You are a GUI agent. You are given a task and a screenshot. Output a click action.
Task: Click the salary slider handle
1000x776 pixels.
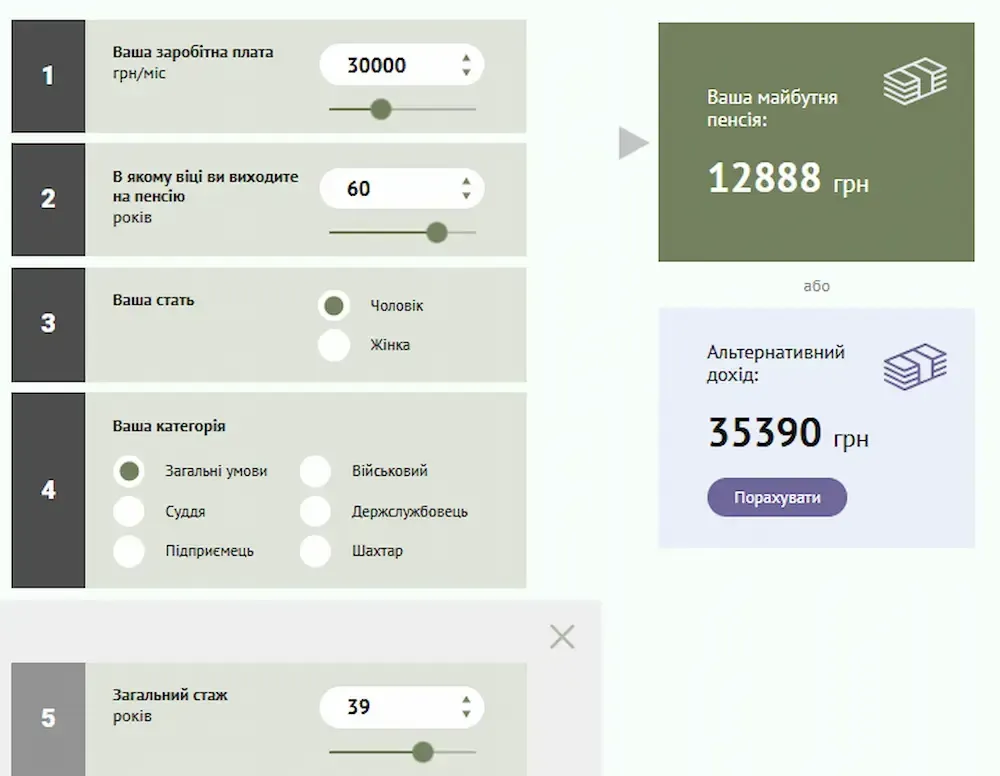380,109
